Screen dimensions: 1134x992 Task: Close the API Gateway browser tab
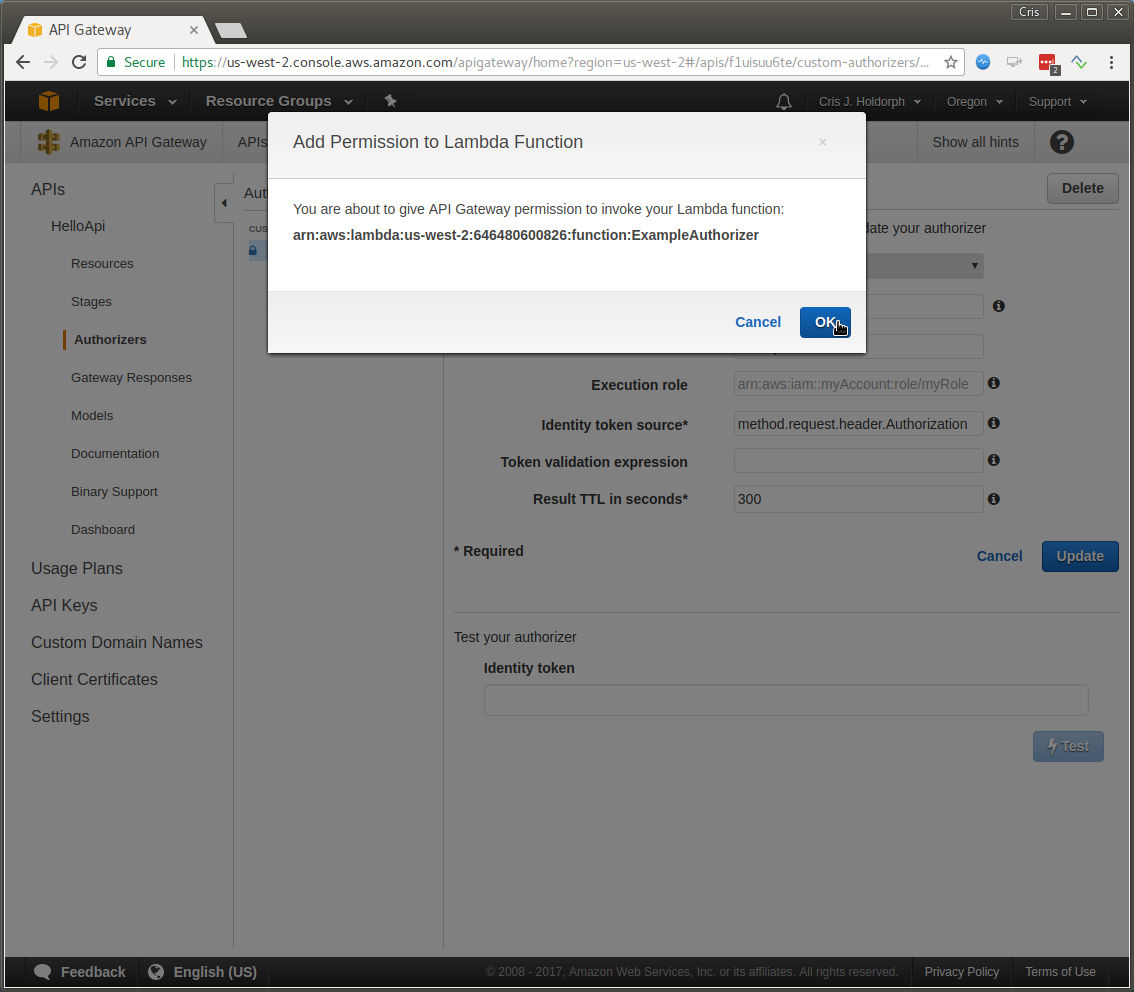[x=193, y=30]
